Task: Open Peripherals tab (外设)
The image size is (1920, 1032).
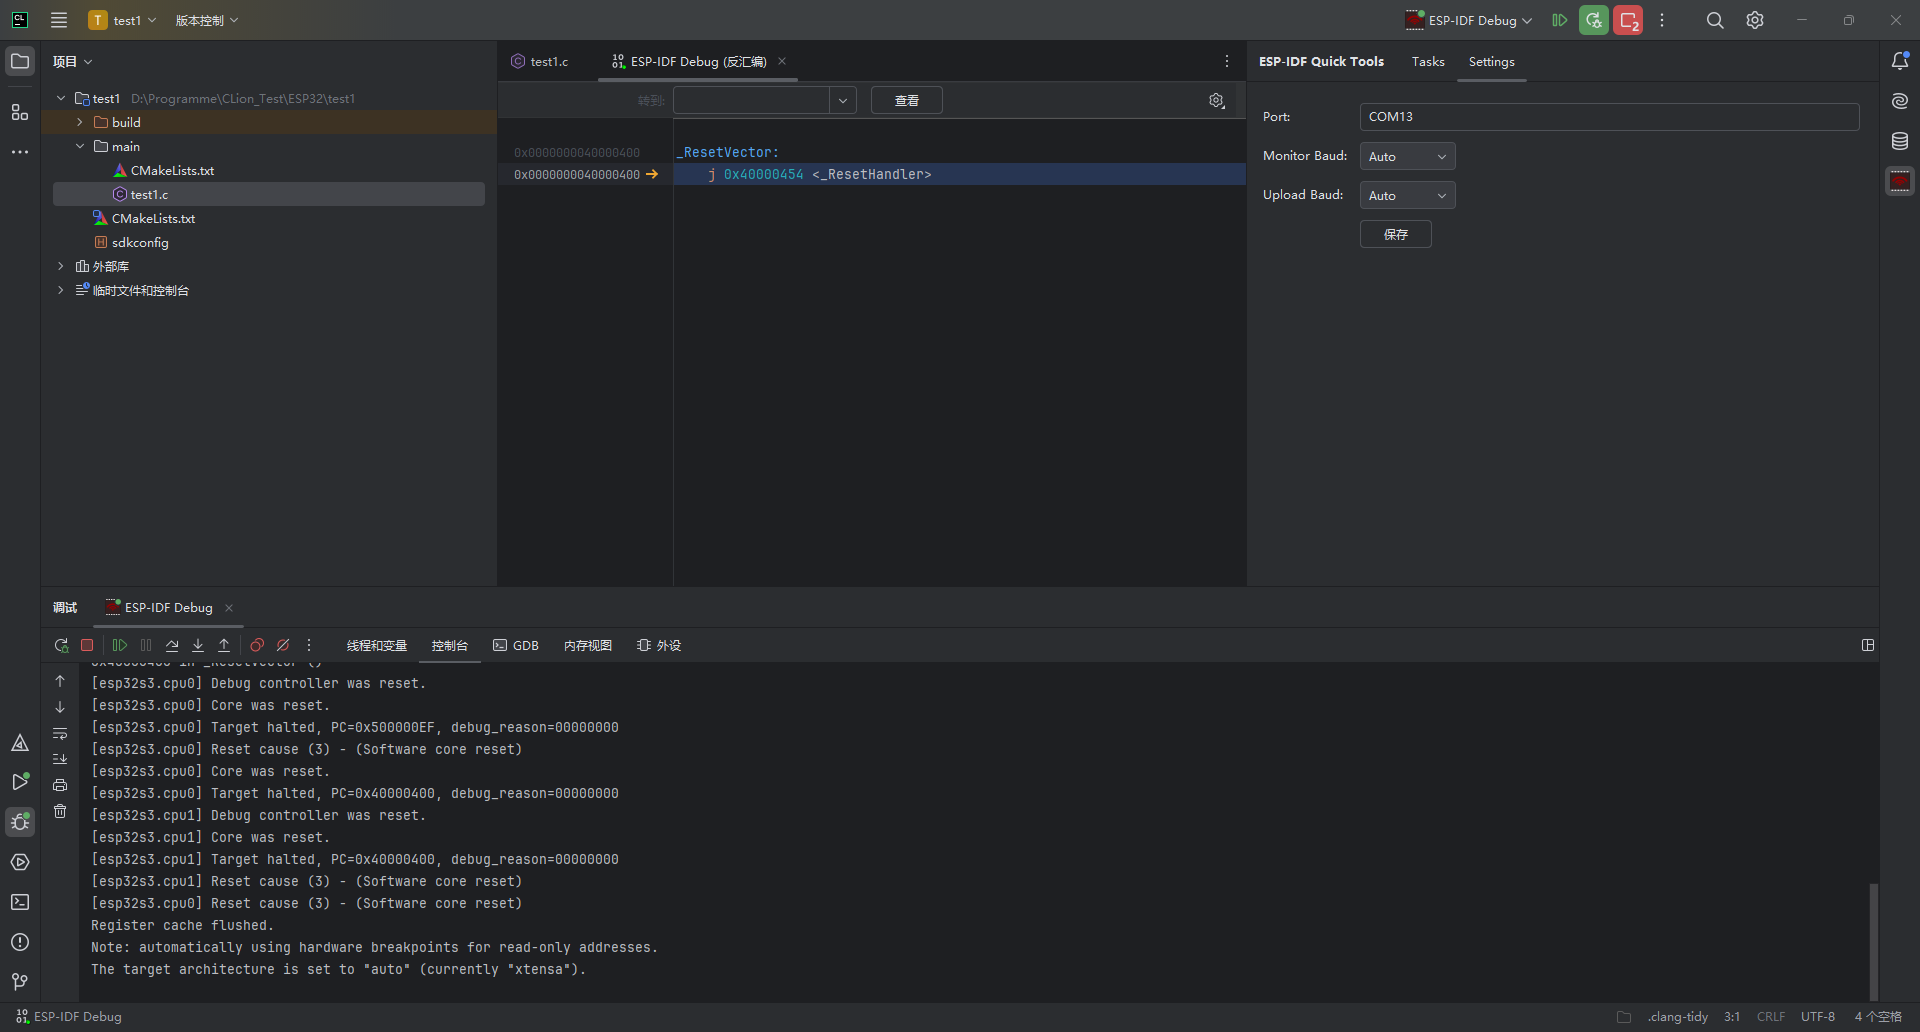Action: coord(659,645)
